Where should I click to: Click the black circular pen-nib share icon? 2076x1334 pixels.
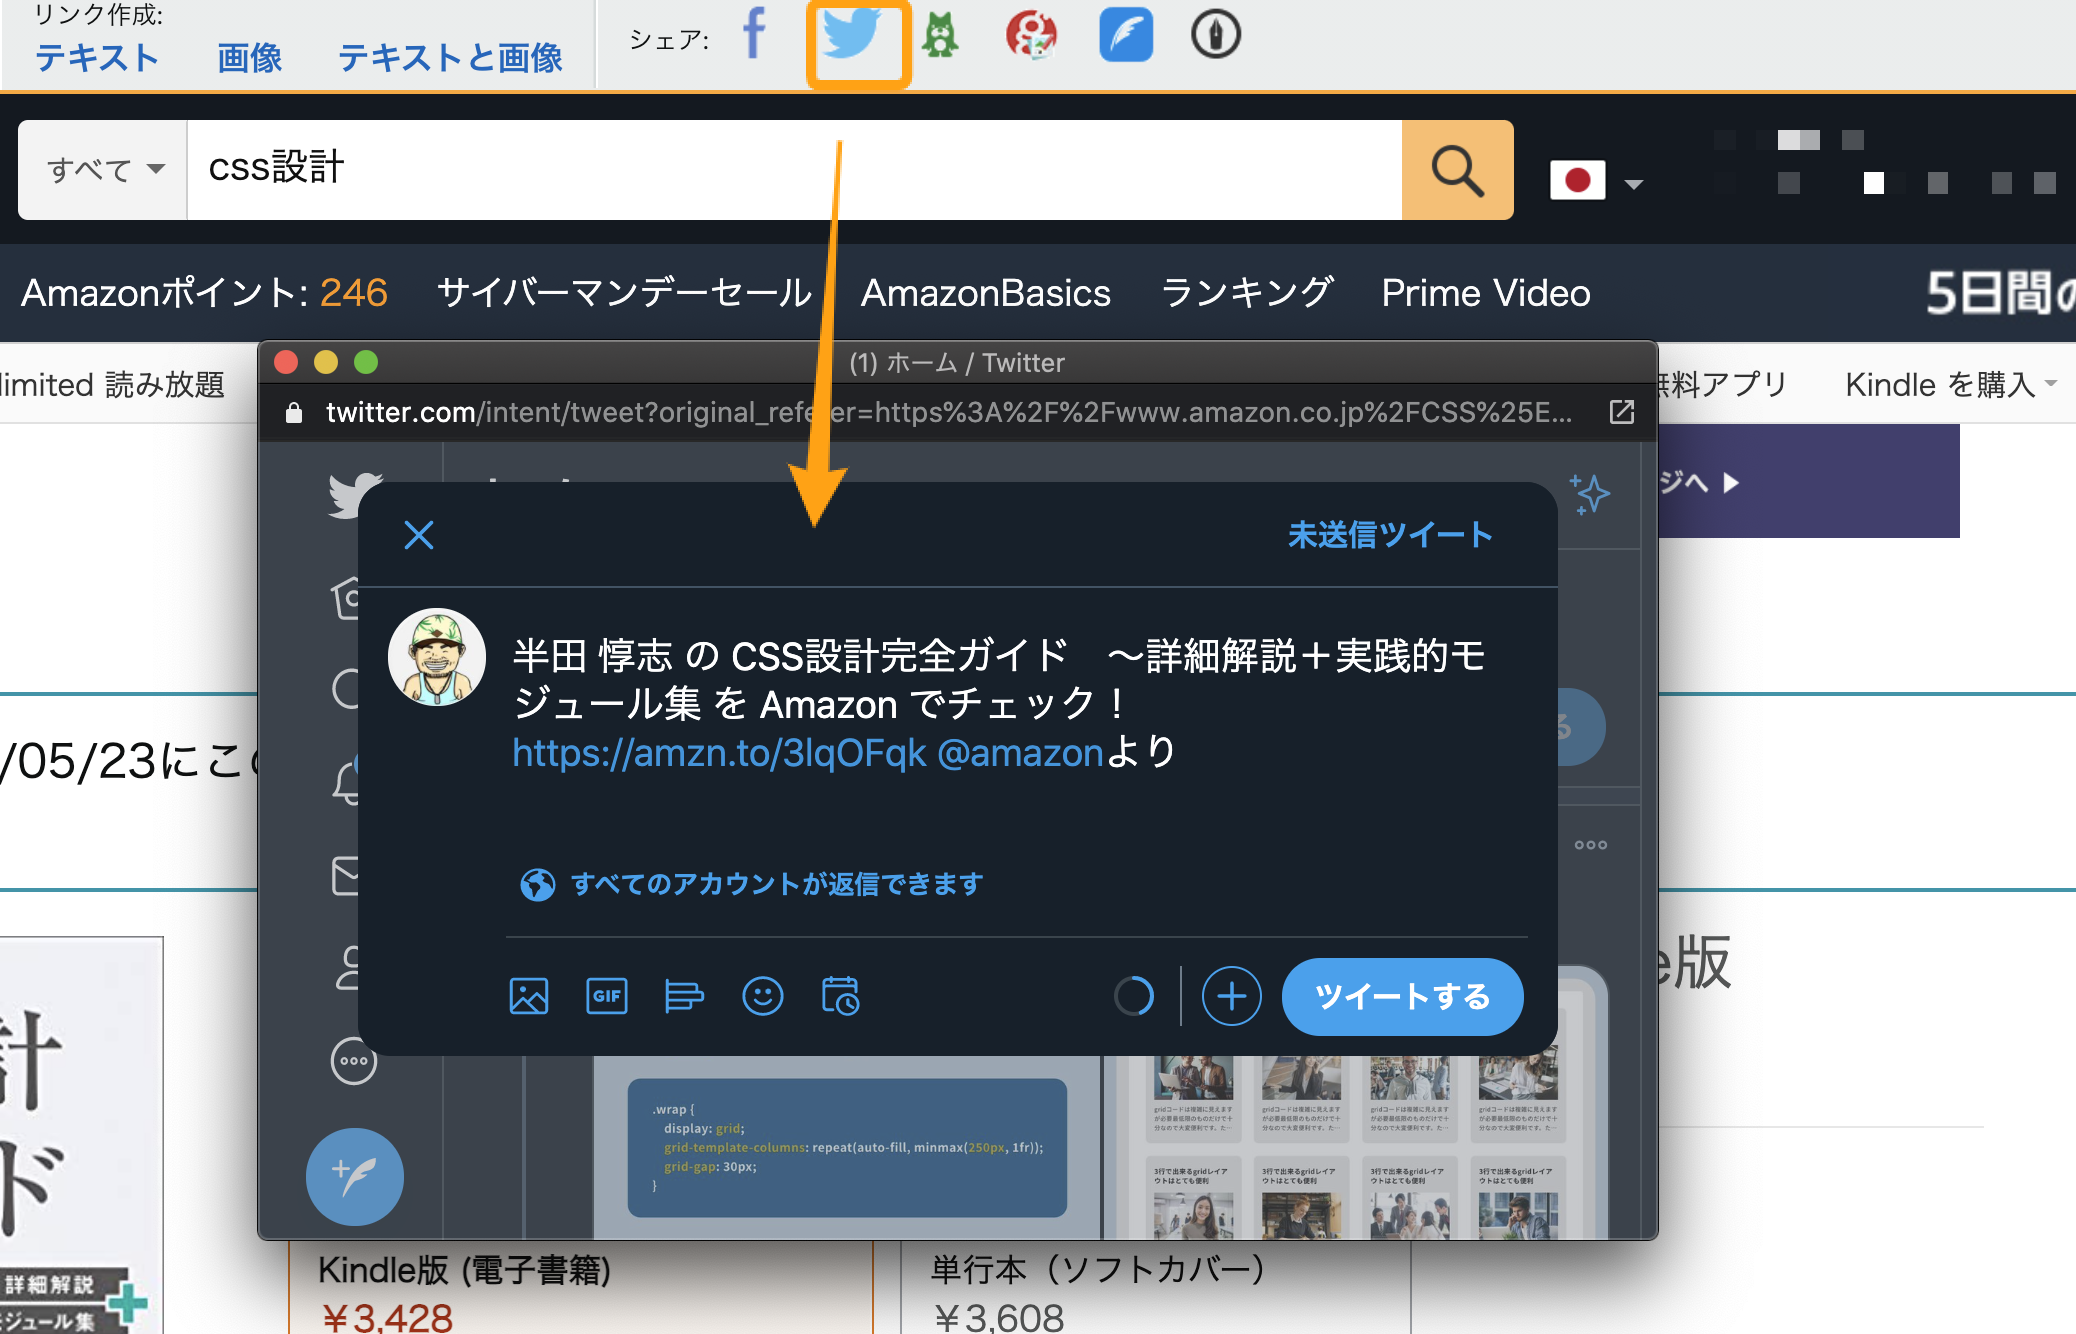(x=1216, y=36)
